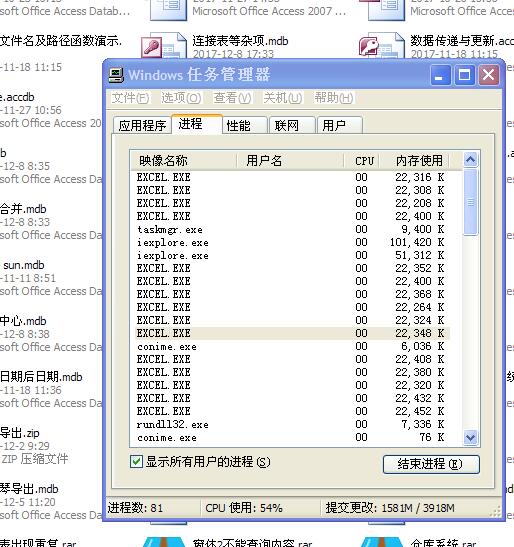Switch to the 性能 tab
Screen dimensions: 514x547
click(x=244, y=126)
